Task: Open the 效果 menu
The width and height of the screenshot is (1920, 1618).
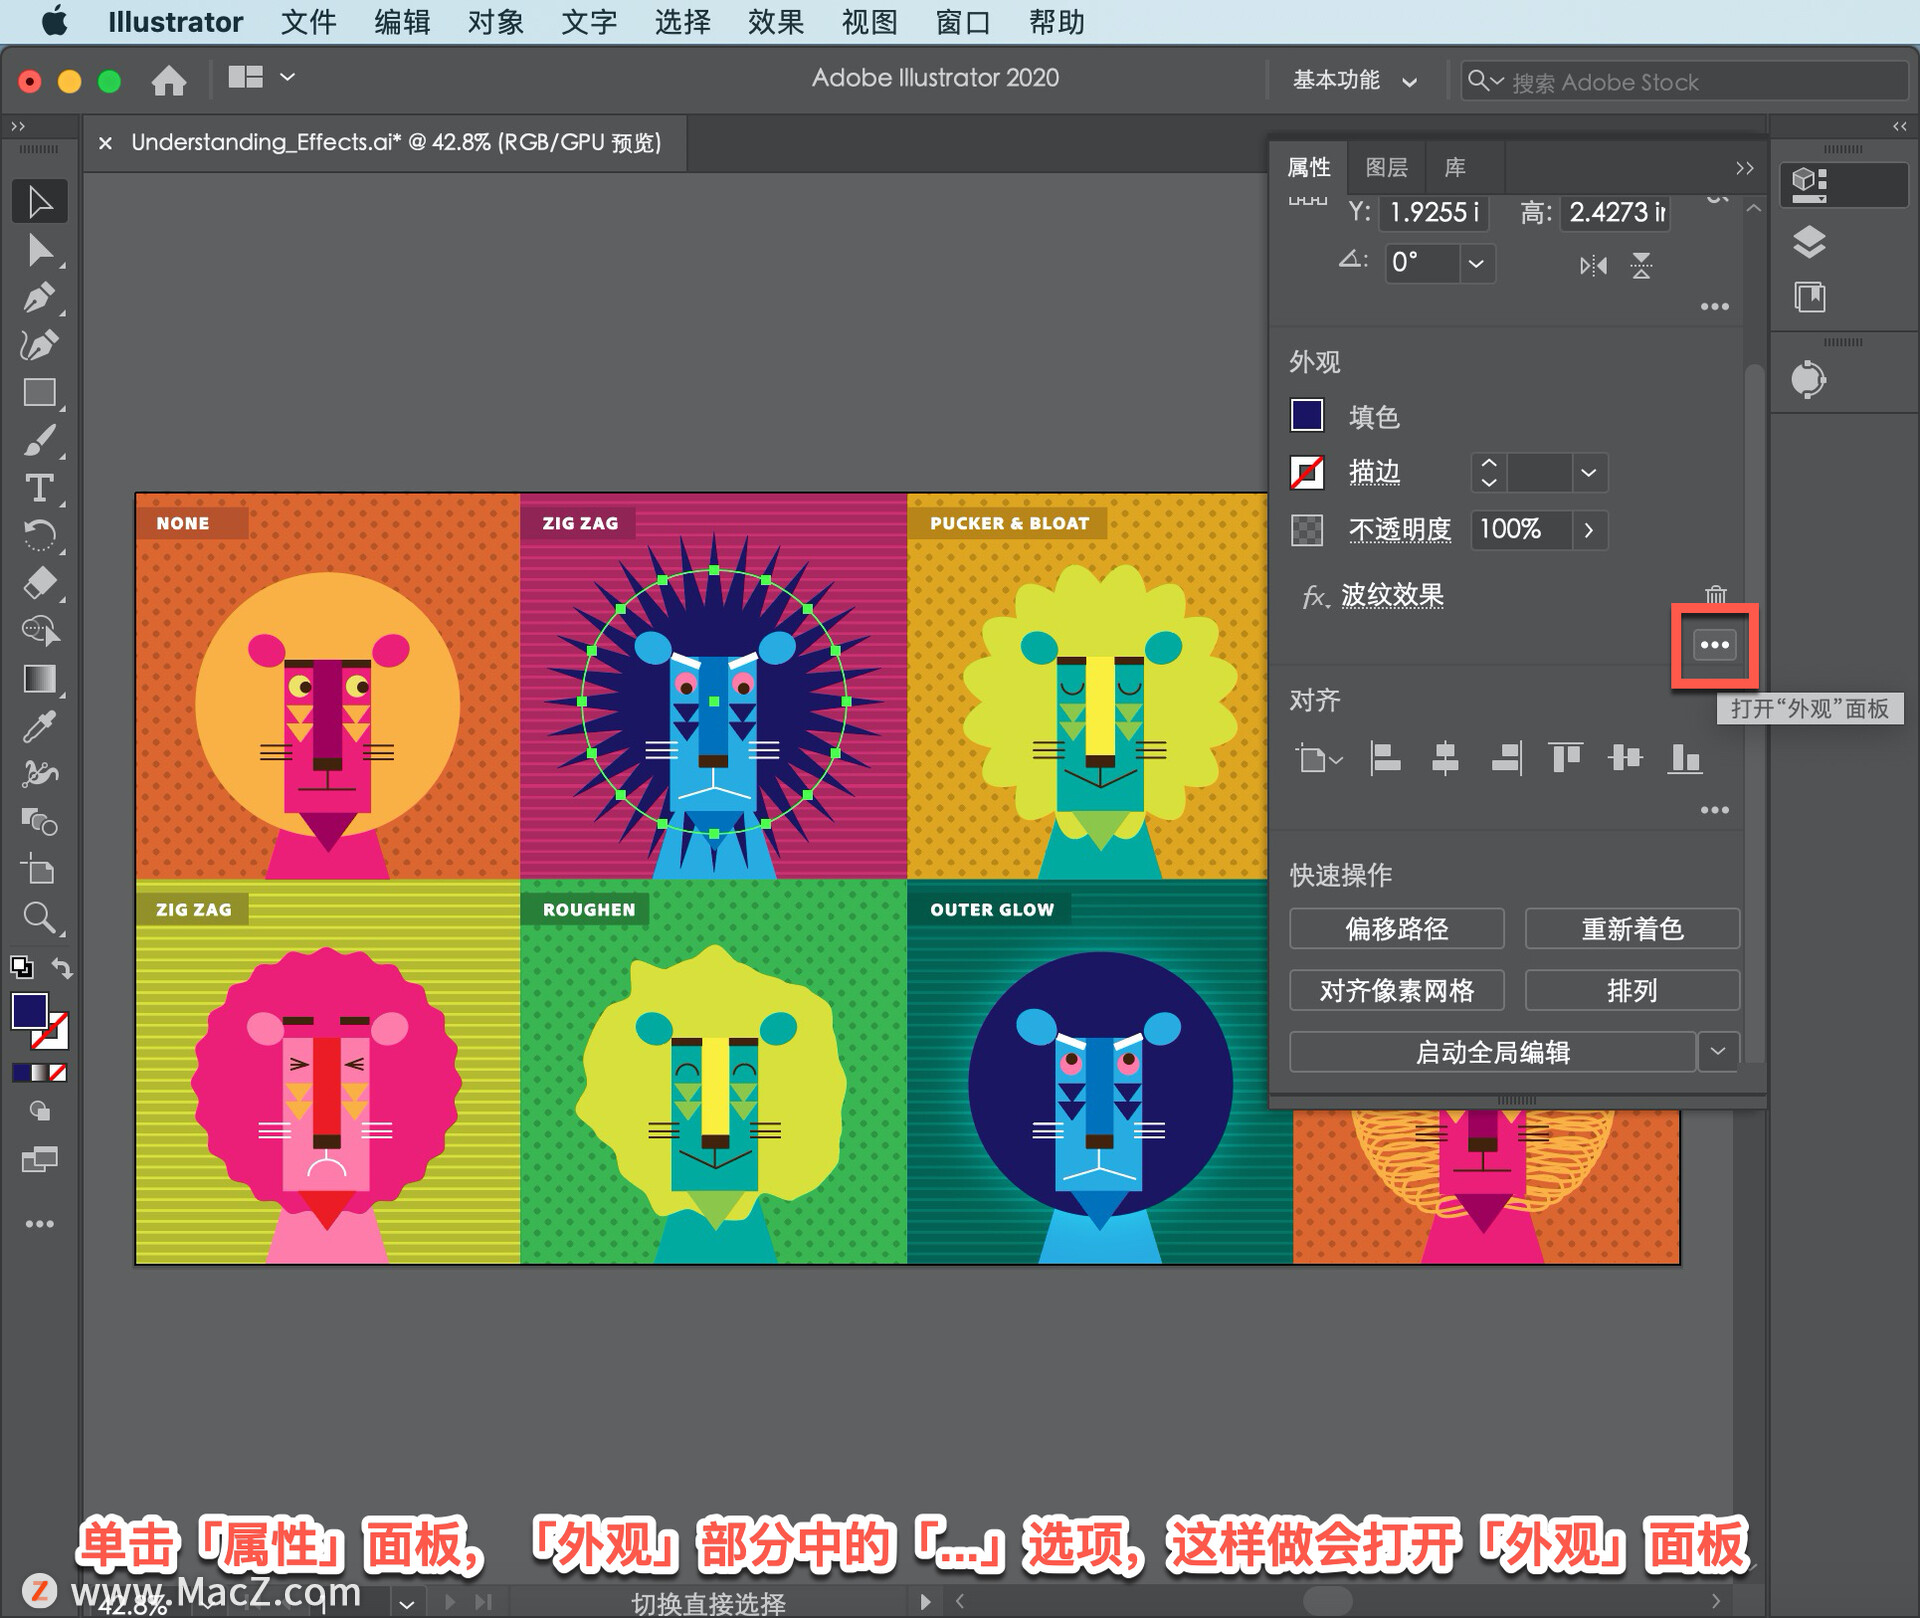Action: 775,22
